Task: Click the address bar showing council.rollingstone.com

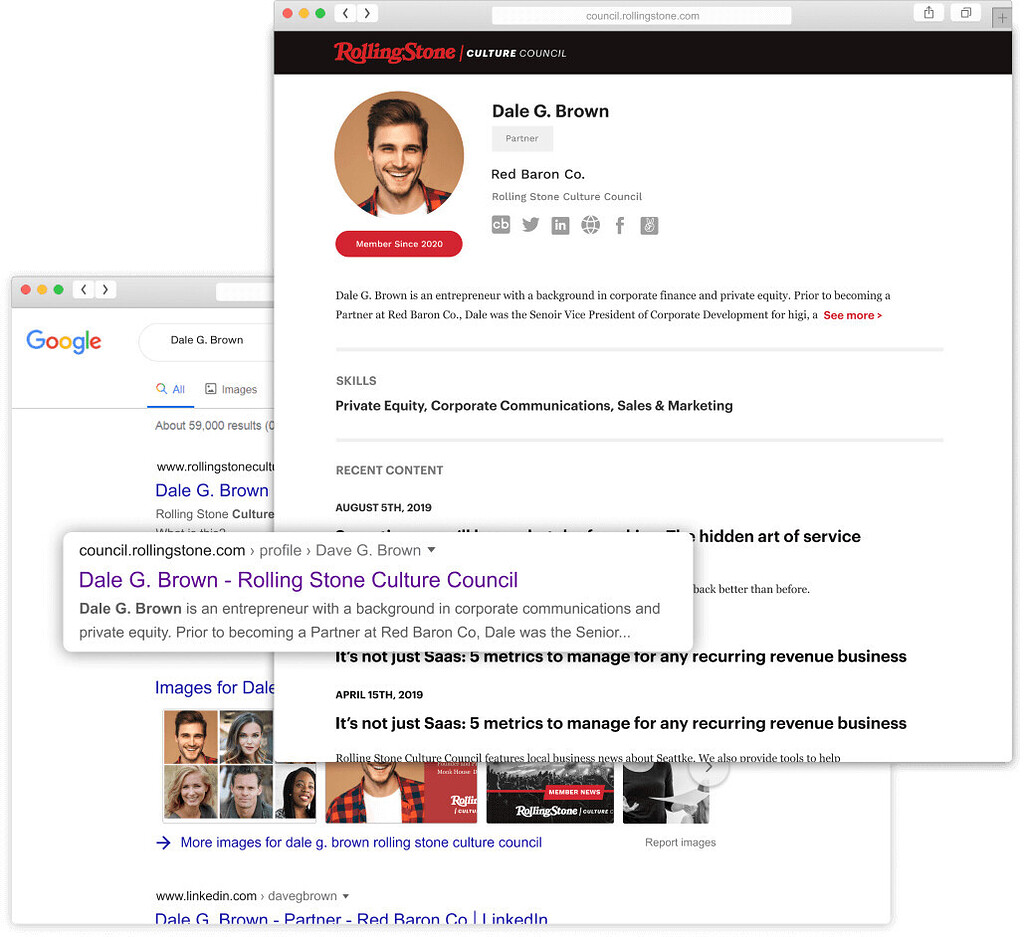Action: coord(644,16)
